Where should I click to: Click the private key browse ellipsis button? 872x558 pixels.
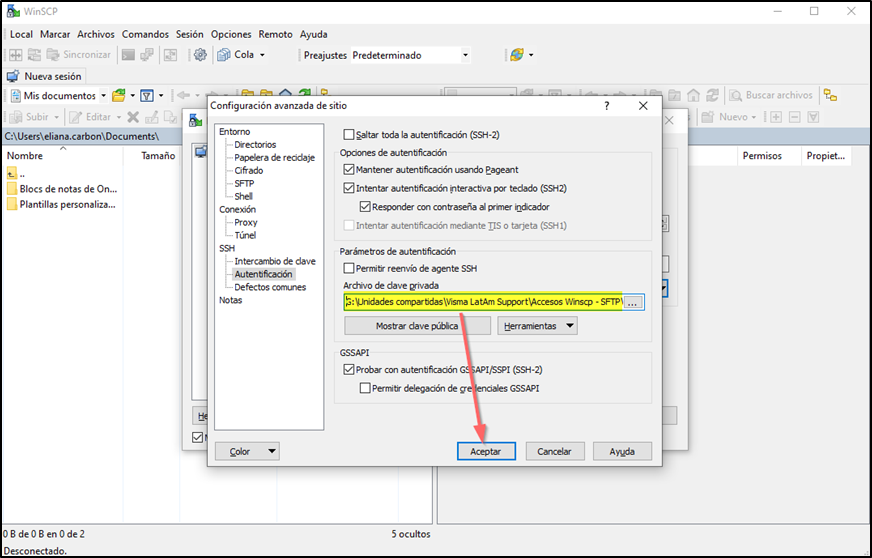pos(633,302)
